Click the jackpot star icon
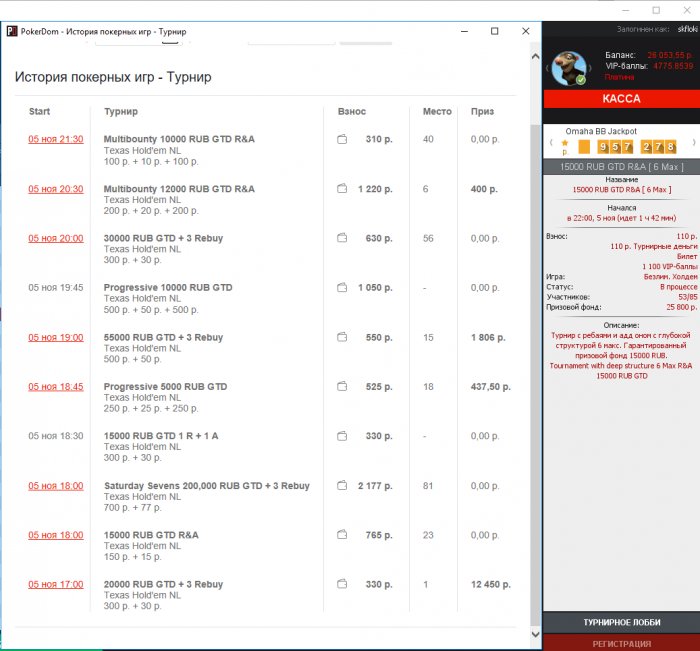This screenshot has height=651, width=700. tap(565, 143)
